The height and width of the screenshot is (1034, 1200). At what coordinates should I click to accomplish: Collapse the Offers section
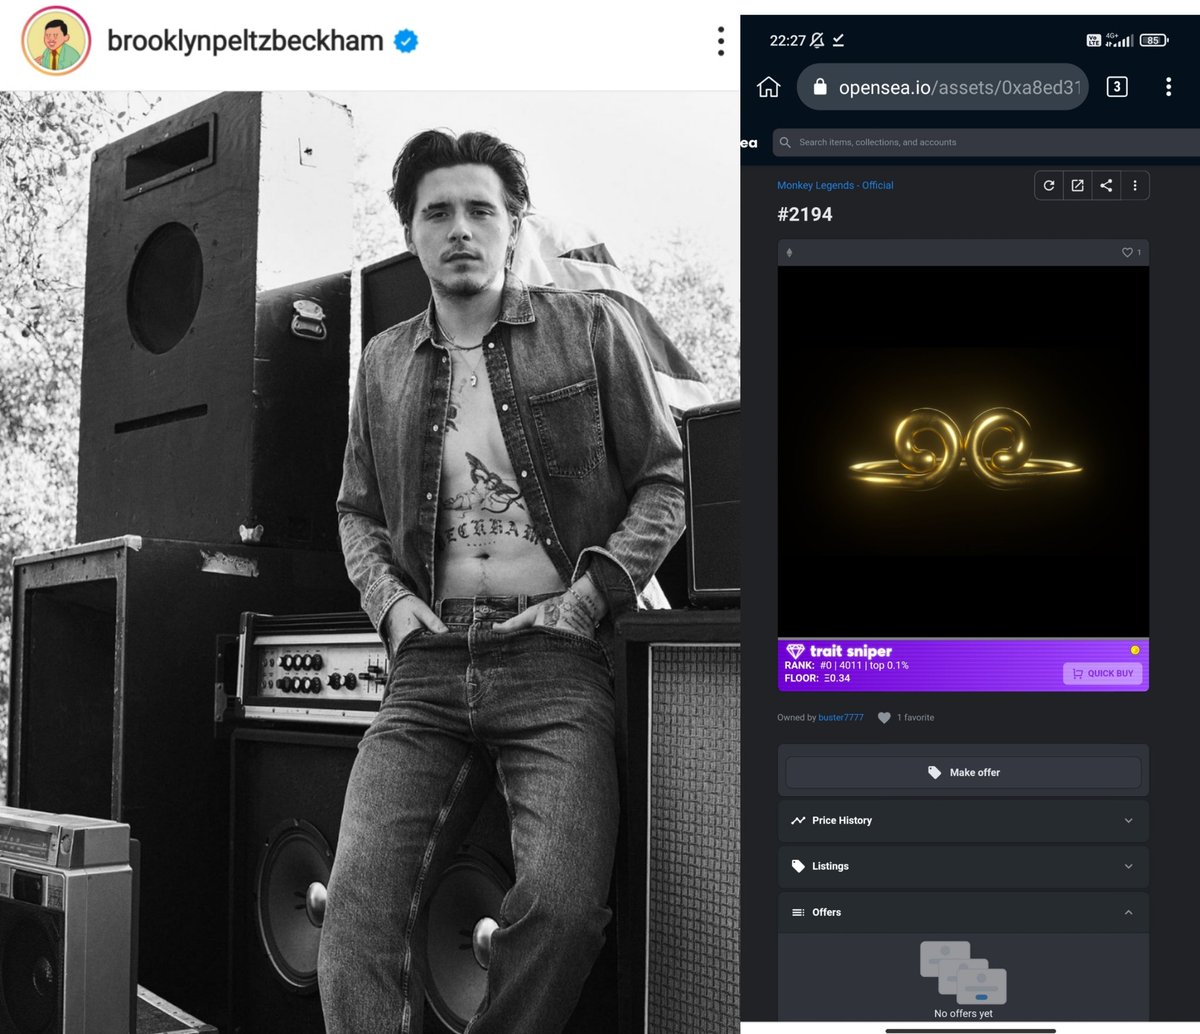(x=963, y=912)
